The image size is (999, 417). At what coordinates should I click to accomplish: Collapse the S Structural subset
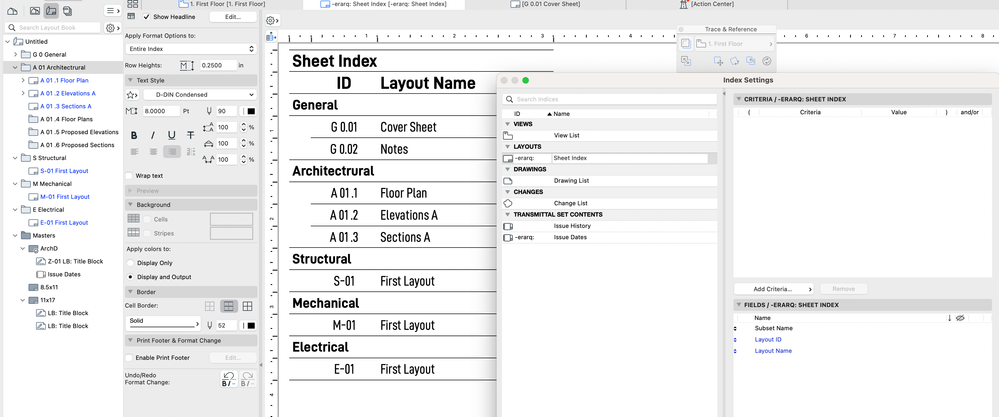(15, 158)
